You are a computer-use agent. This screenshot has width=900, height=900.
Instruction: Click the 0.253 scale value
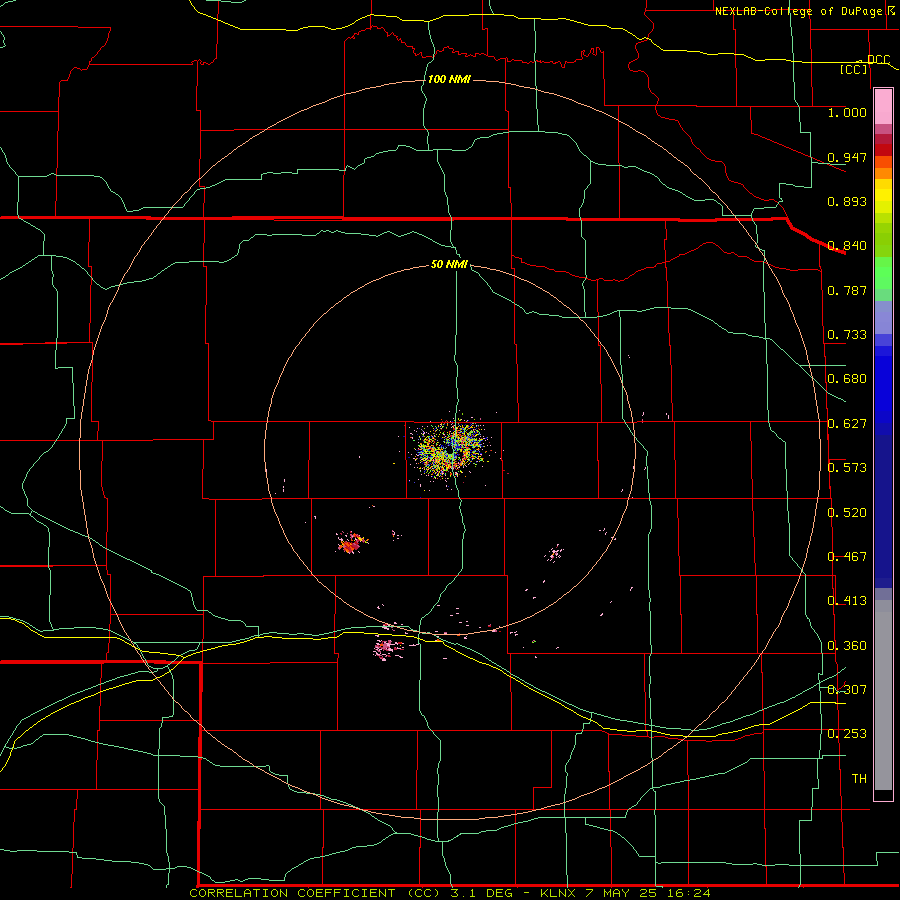pos(847,734)
